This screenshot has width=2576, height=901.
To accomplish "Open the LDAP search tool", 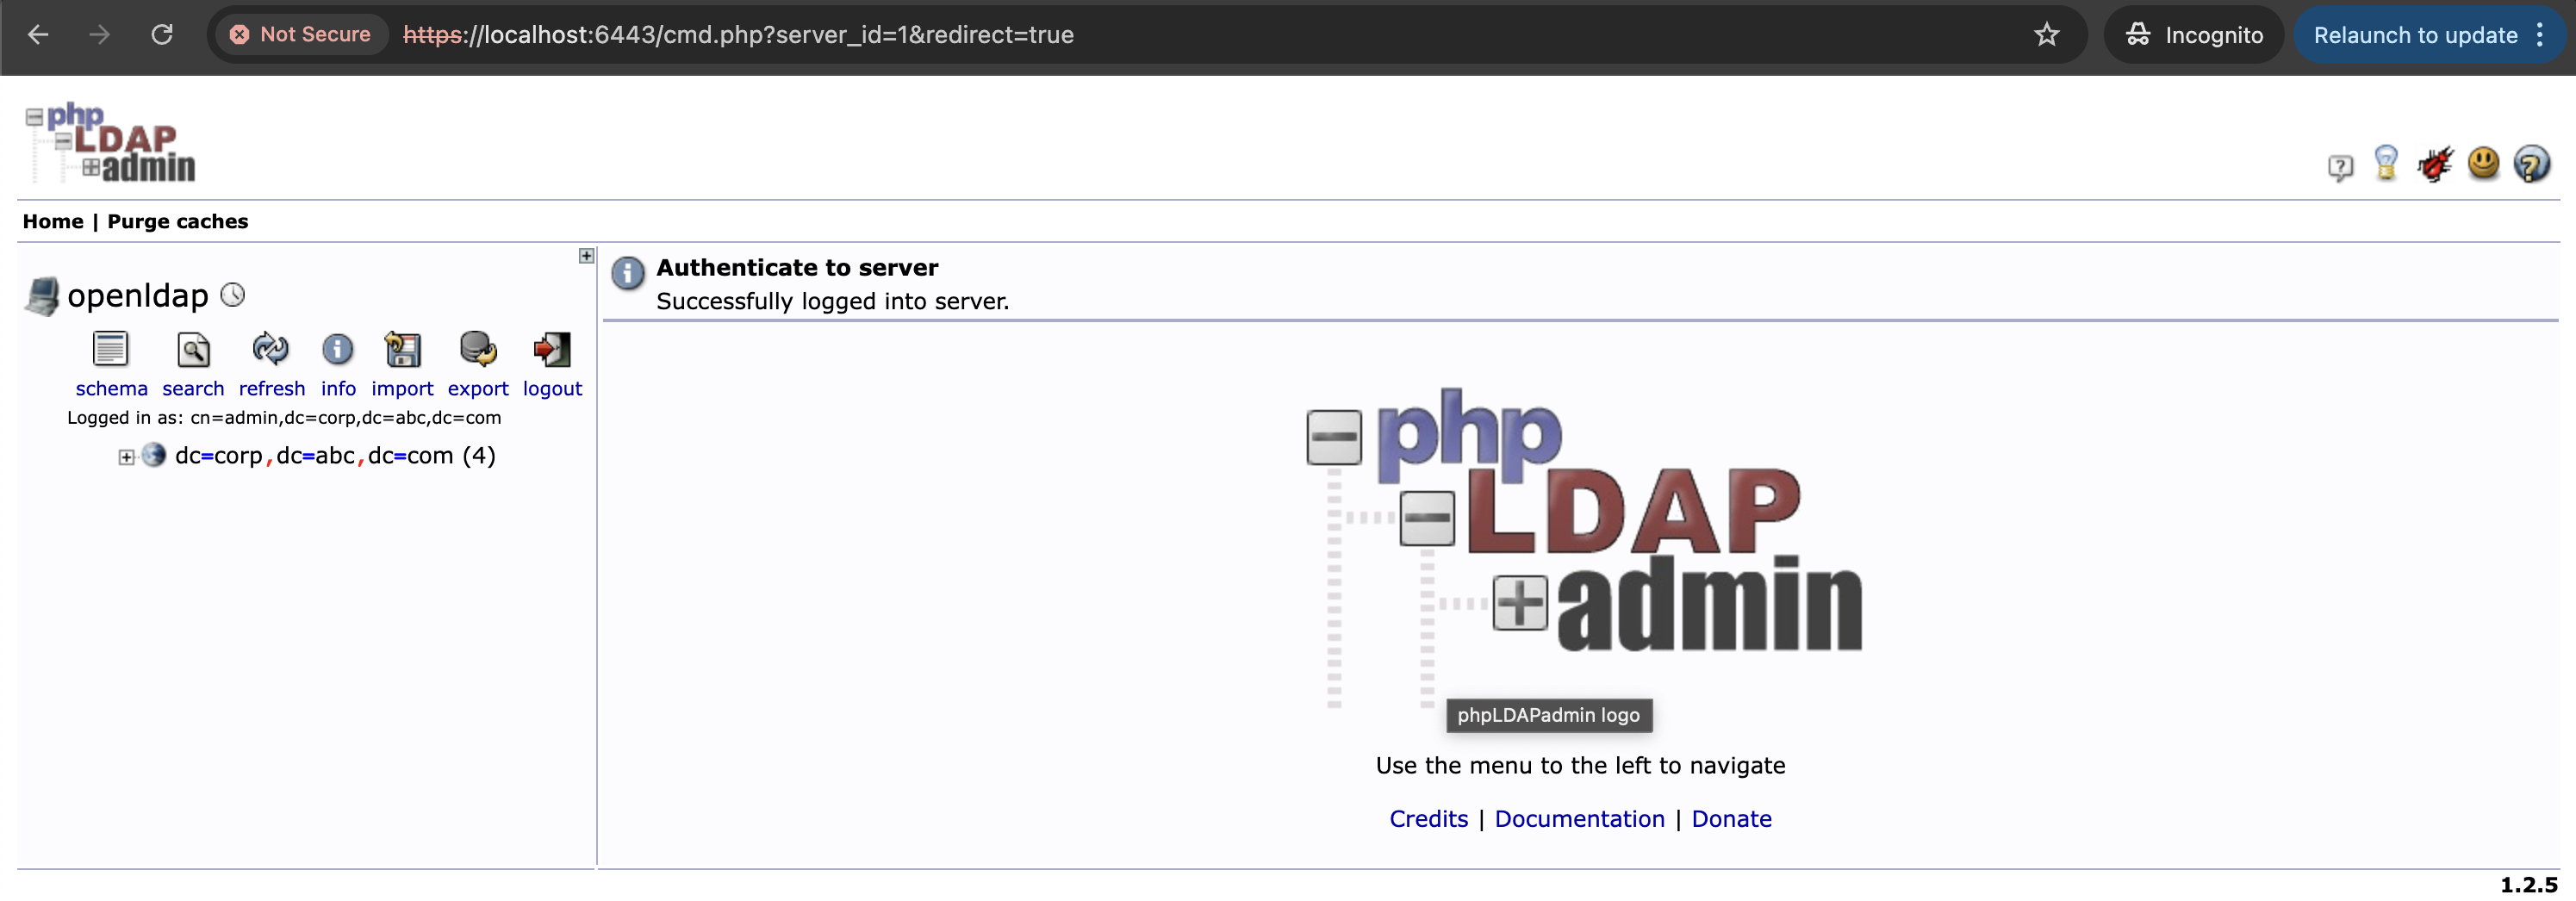I will point(193,350).
